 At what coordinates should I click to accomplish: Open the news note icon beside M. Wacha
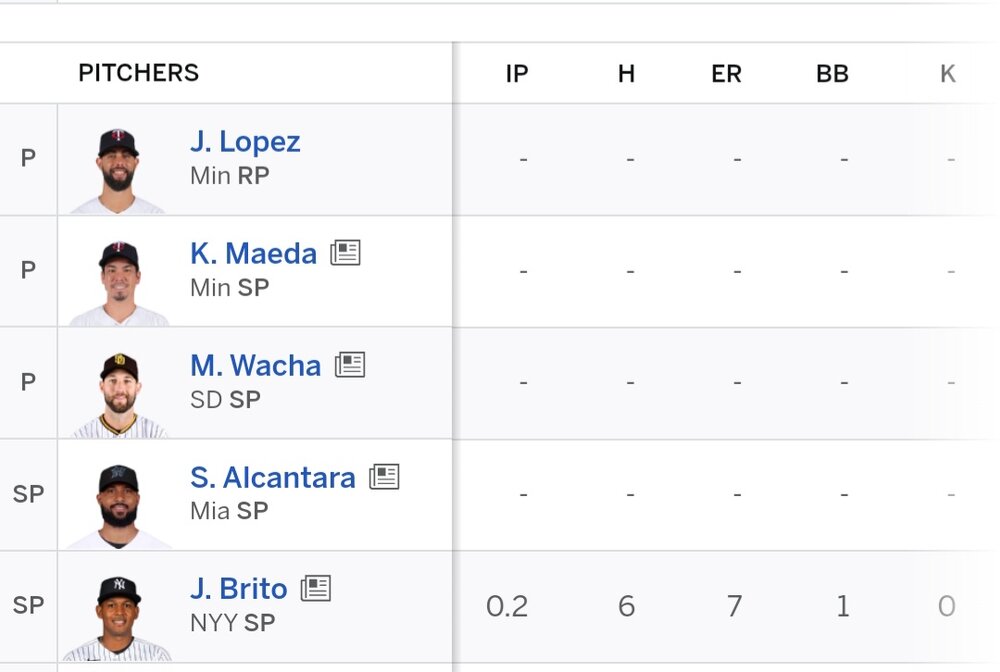[350, 365]
